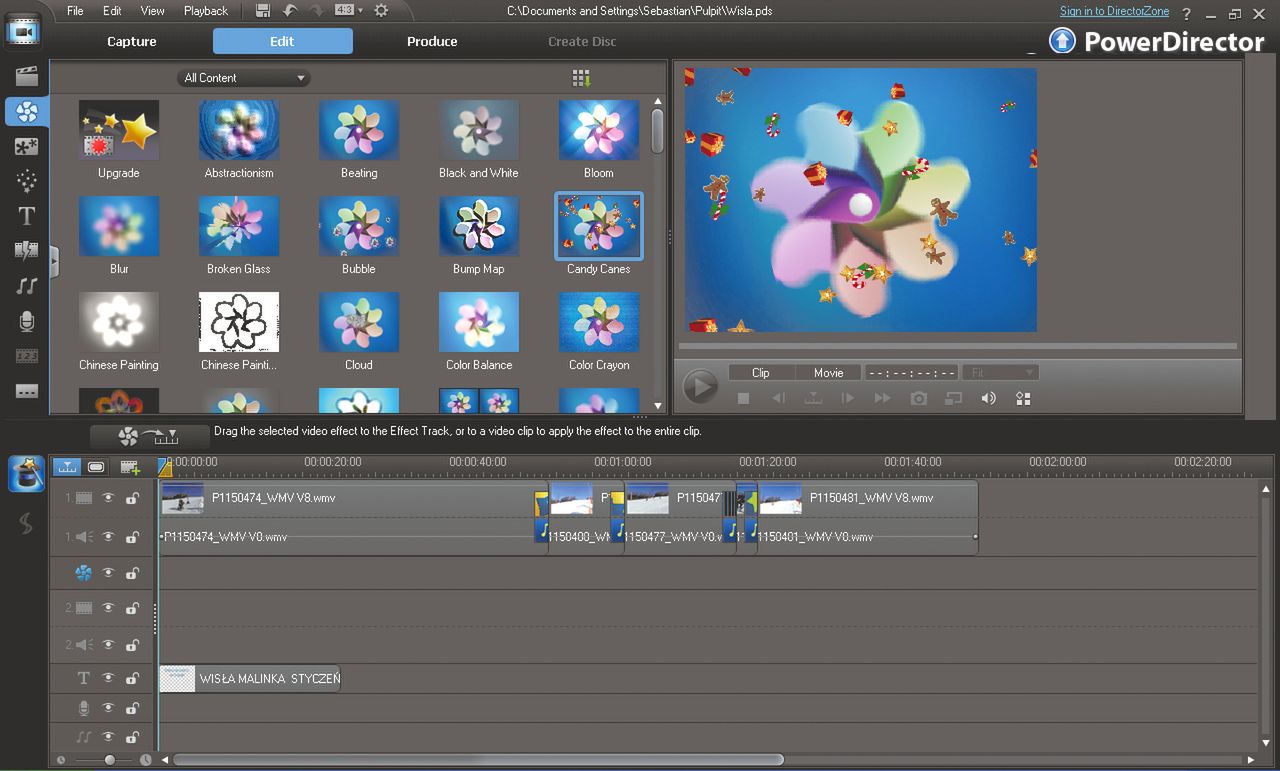Image resolution: width=1280 pixels, height=771 pixels.
Task: Play the preview
Action: (x=700, y=386)
